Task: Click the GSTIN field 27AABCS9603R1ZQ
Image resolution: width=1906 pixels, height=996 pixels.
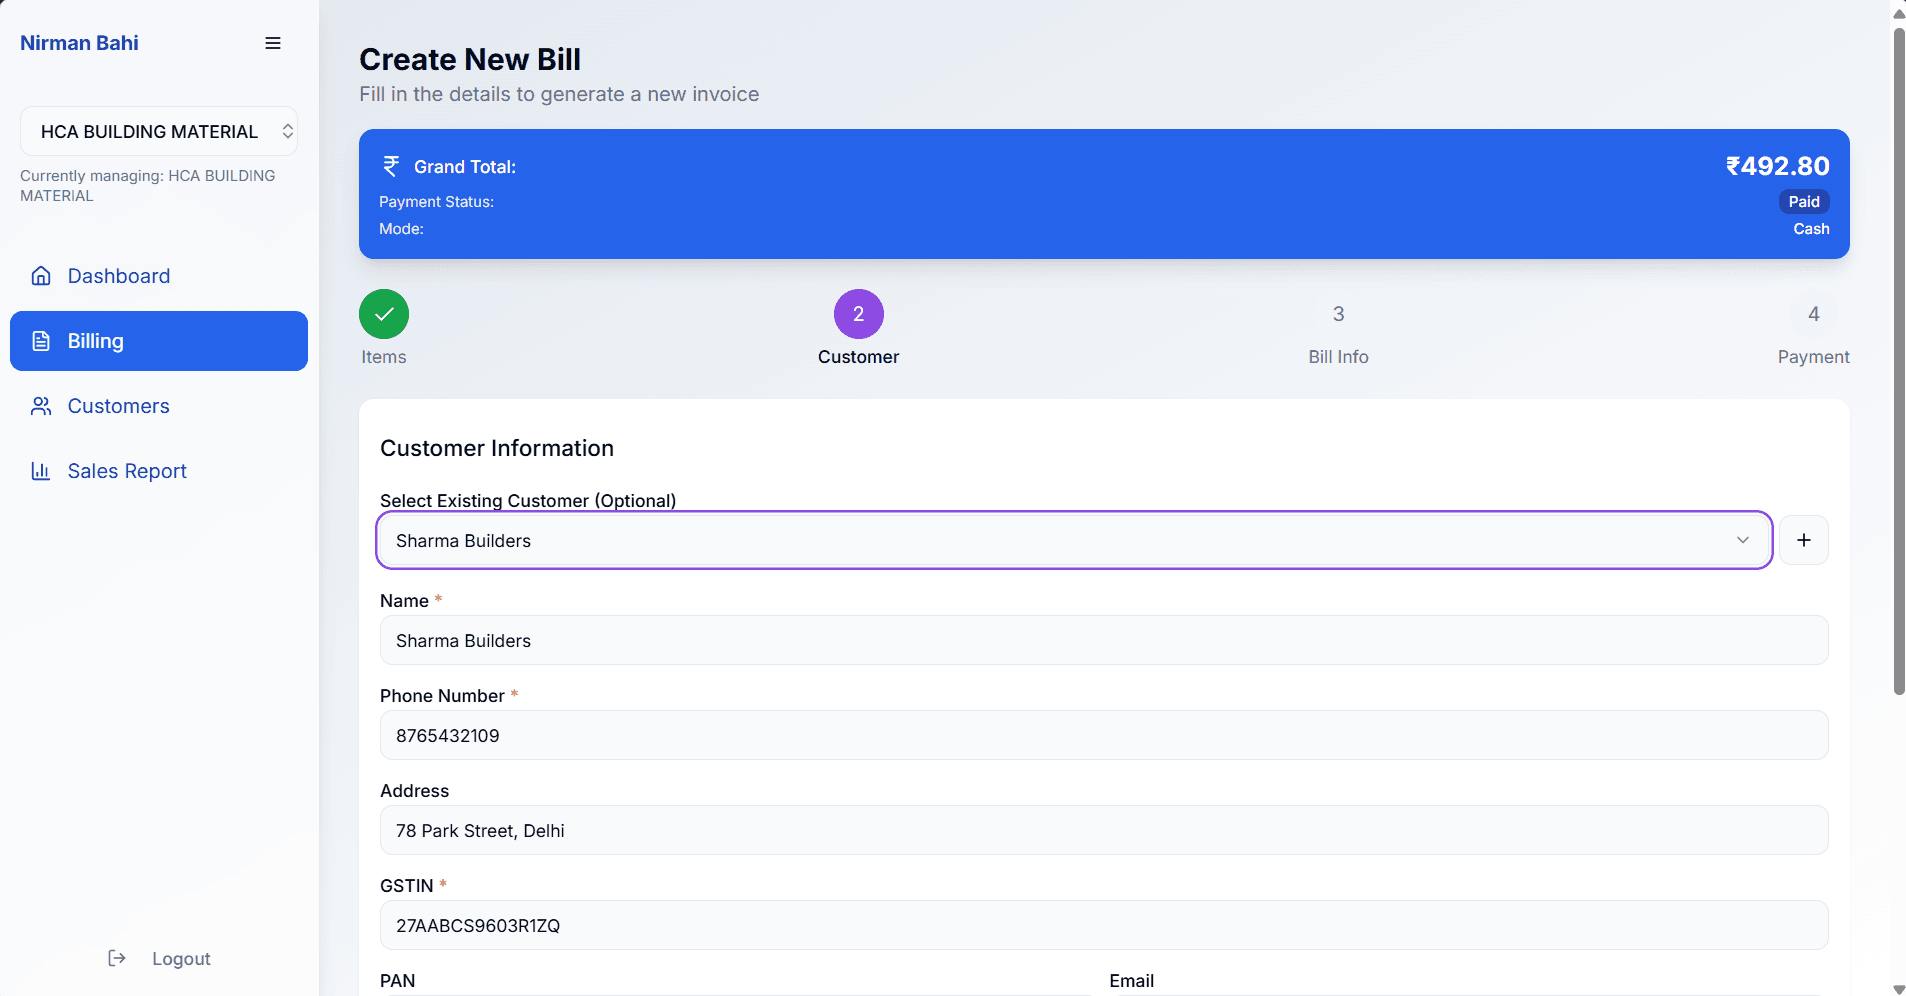Action: [1104, 925]
